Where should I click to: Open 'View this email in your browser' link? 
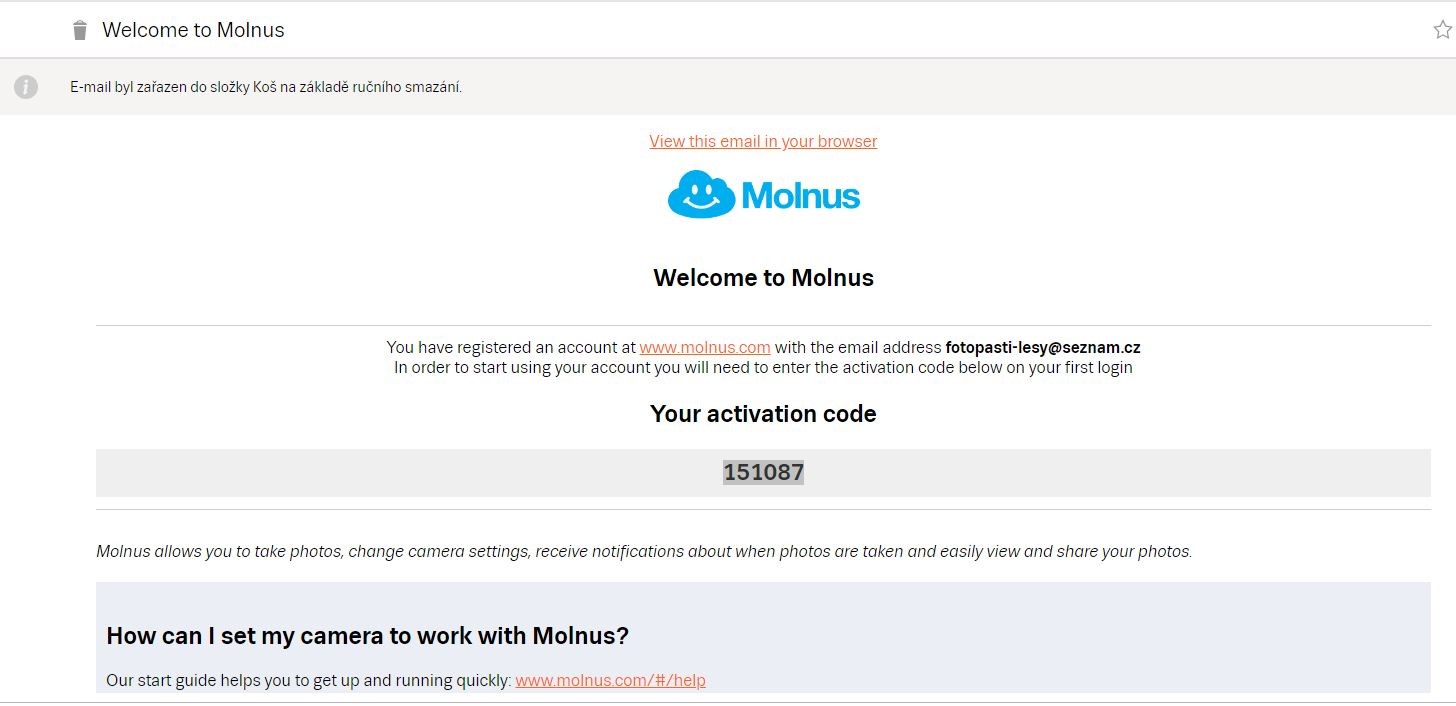tap(763, 141)
